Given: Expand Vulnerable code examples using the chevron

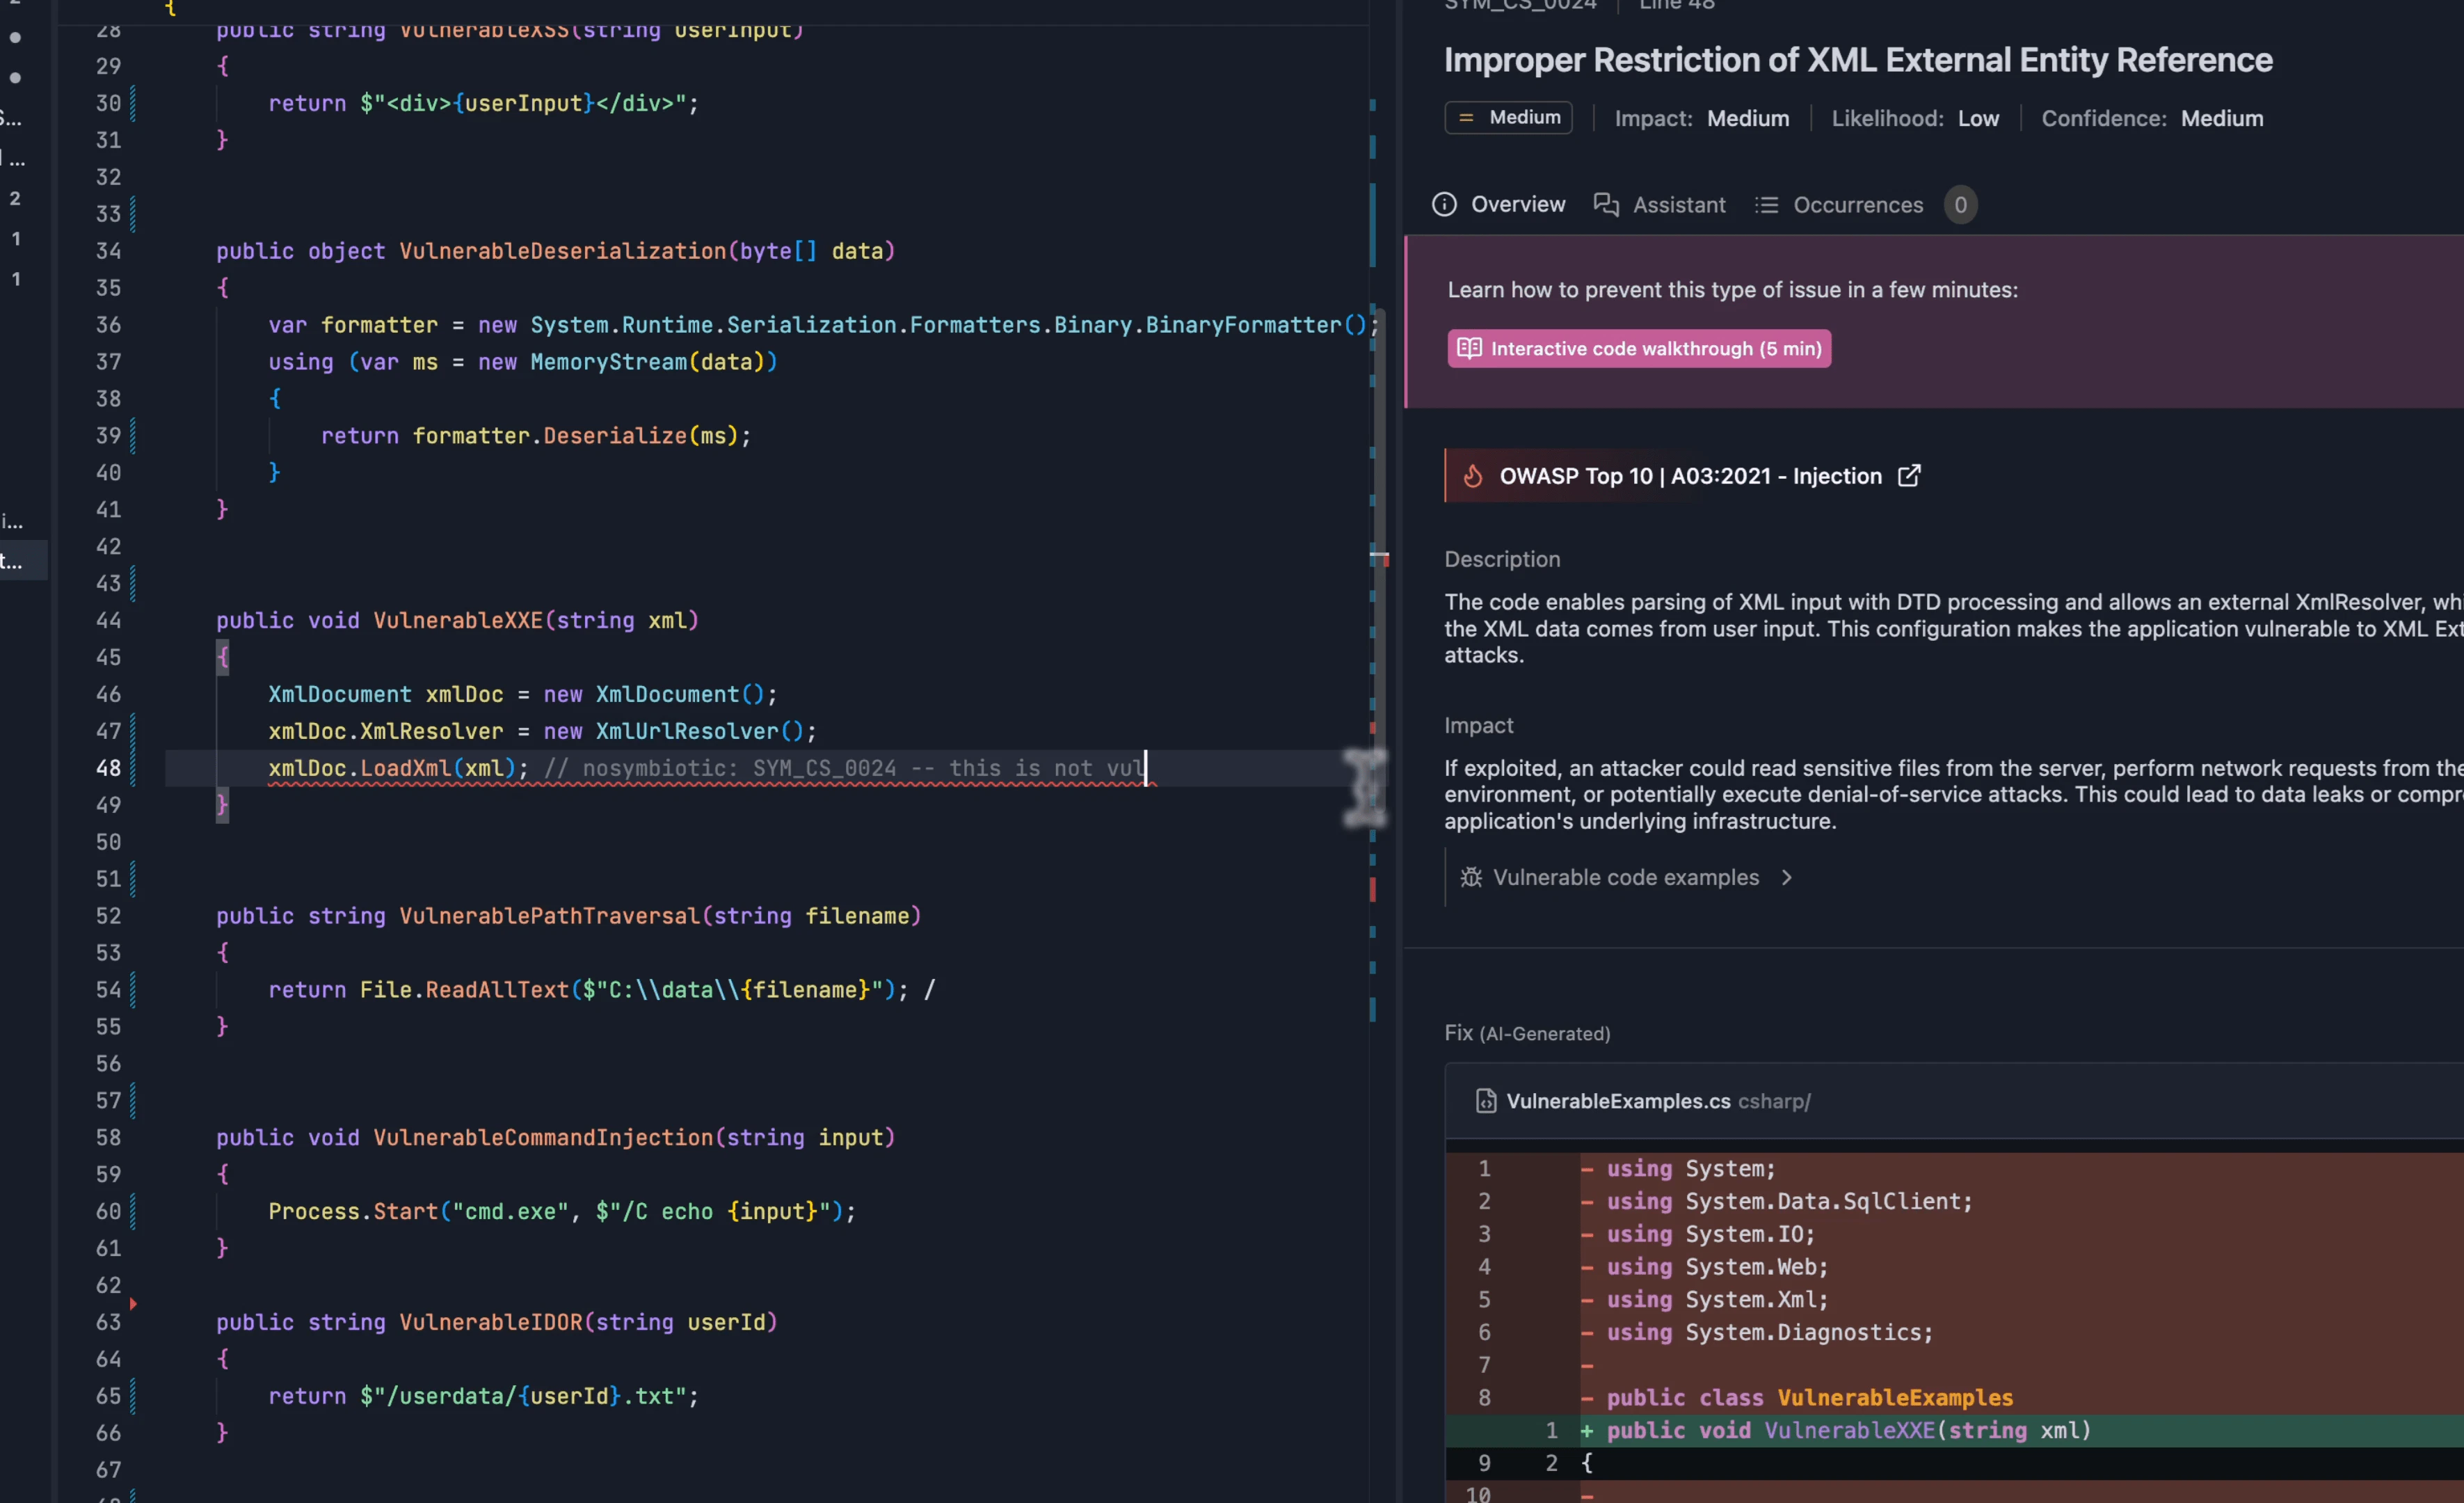Looking at the screenshot, I should pos(1787,877).
